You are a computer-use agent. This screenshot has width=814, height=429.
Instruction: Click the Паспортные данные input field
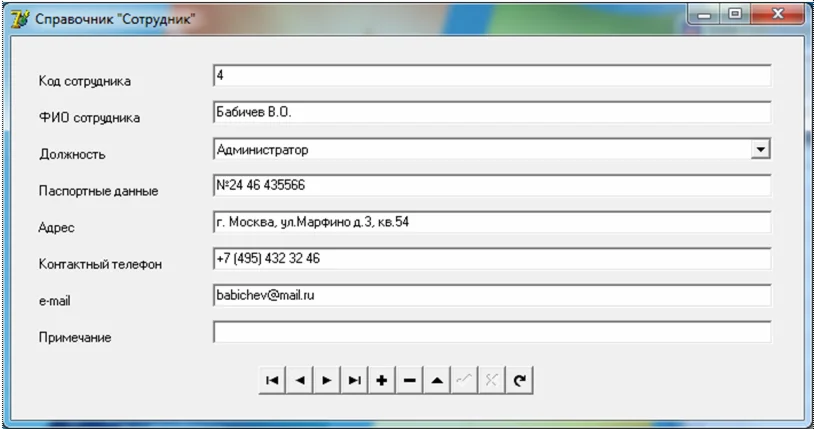point(492,186)
